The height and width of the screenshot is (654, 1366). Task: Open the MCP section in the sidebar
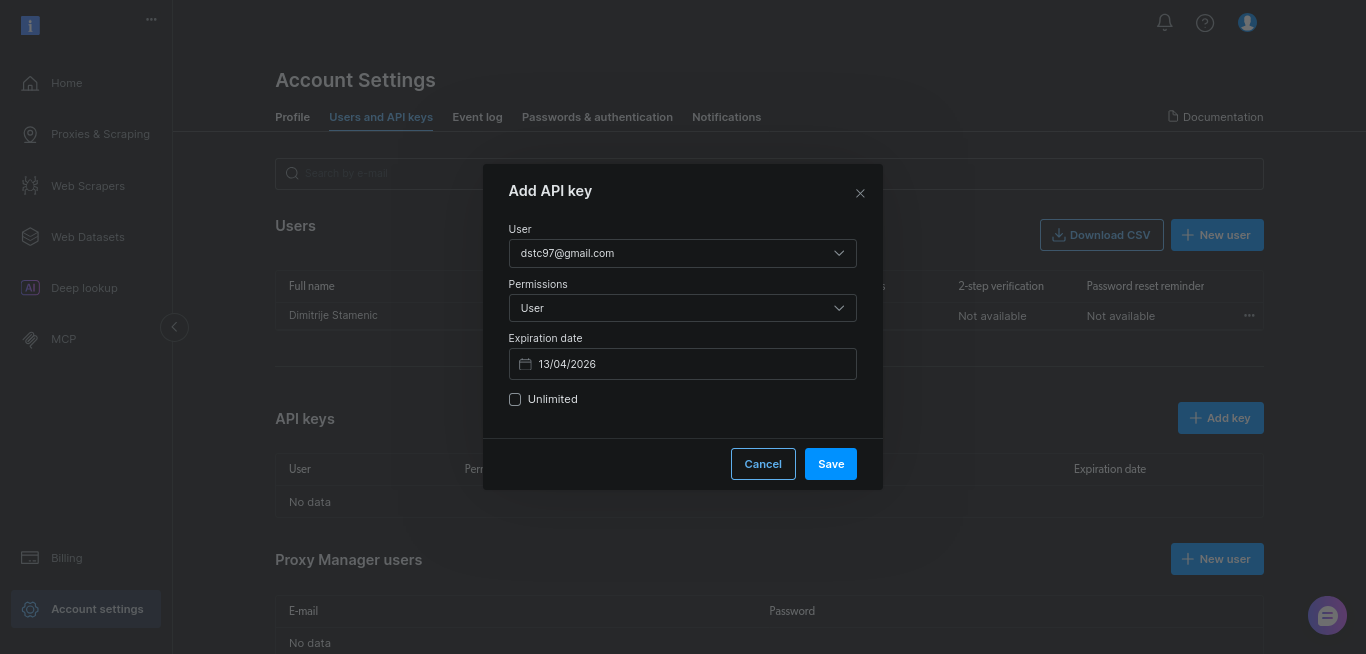[x=64, y=339]
